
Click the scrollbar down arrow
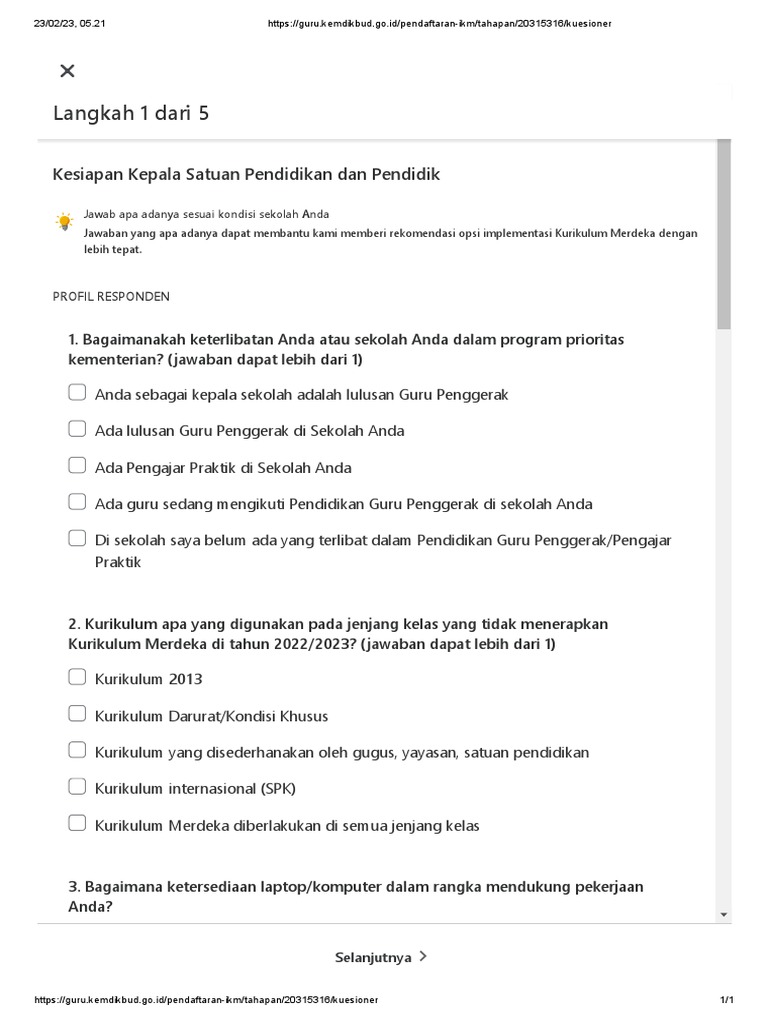723,914
